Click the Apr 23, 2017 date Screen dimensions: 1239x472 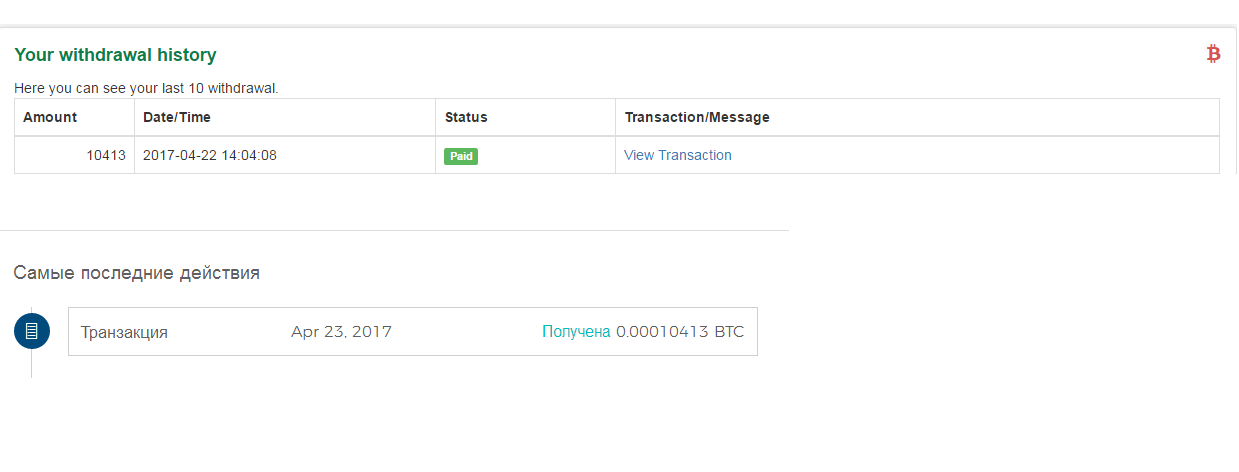pos(341,332)
